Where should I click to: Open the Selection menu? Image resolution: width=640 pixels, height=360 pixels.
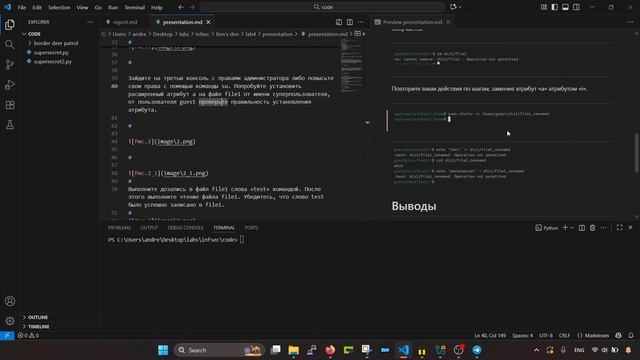point(59,7)
